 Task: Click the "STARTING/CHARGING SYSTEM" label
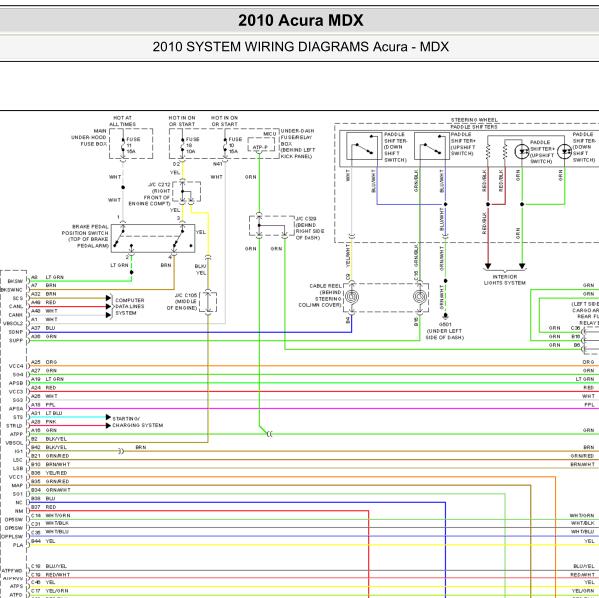click(x=138, y=422)
